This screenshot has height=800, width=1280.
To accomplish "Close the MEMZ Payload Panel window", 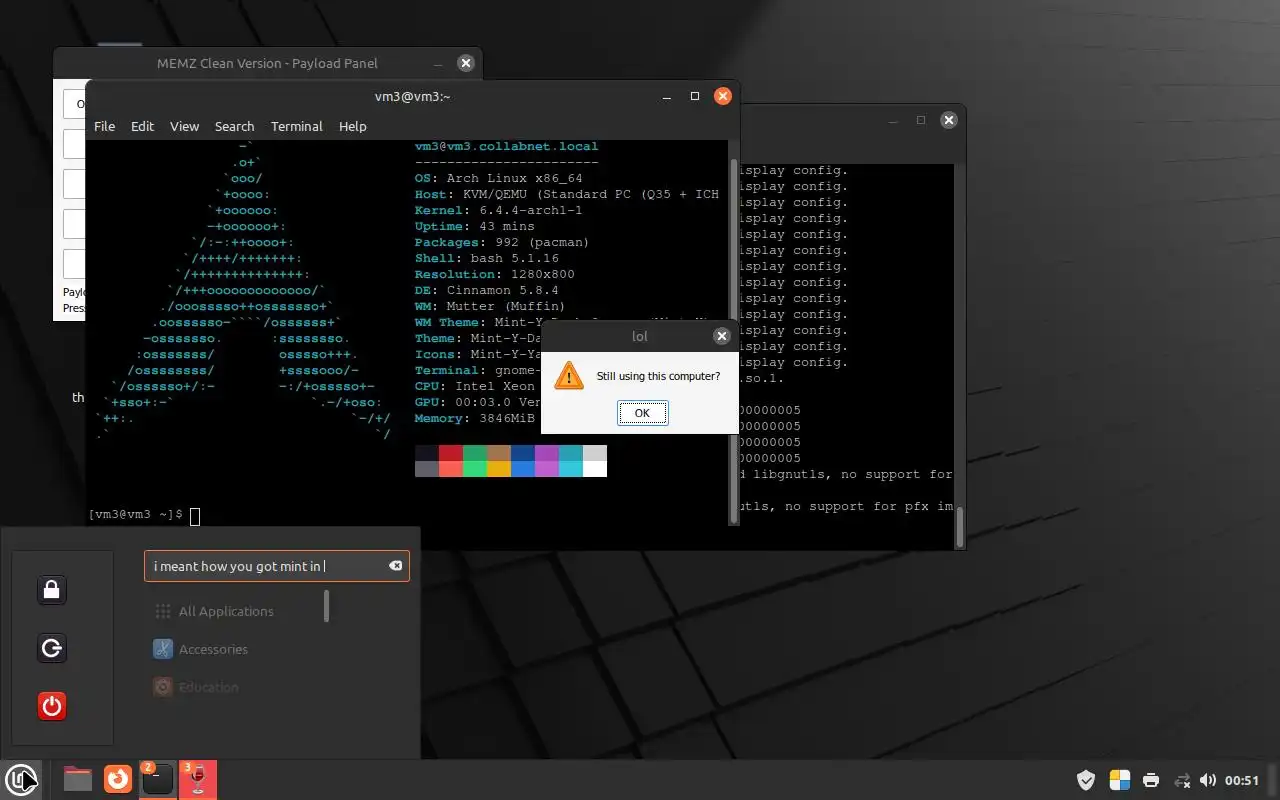I will coord(465,63).
